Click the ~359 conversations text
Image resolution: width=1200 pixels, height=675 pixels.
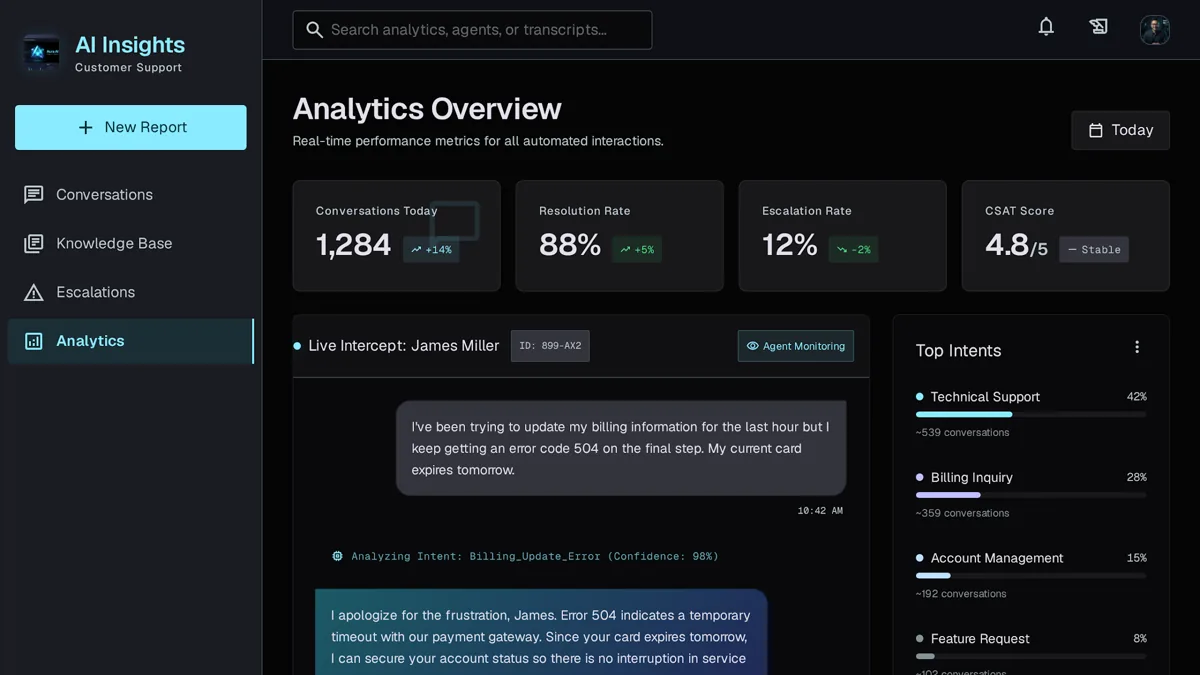tap(962, 513)
